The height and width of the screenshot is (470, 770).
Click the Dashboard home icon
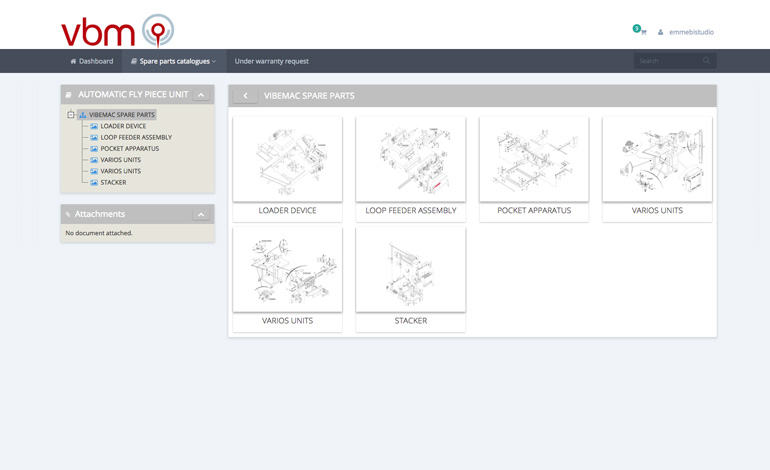pos(73,61)
